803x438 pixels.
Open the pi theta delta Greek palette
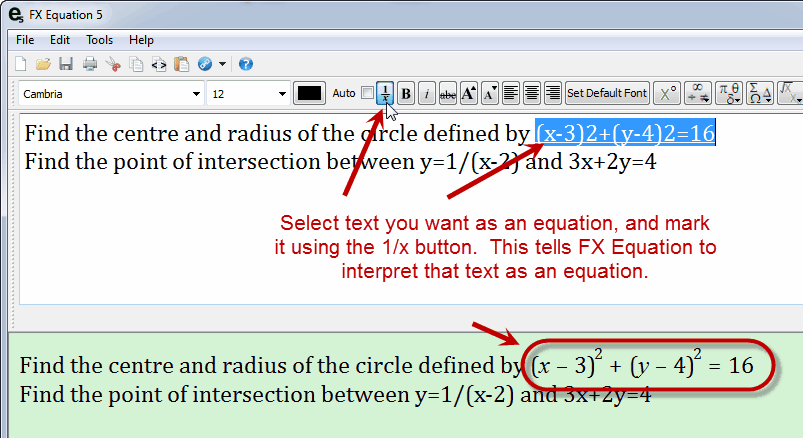tap(729, 93)
